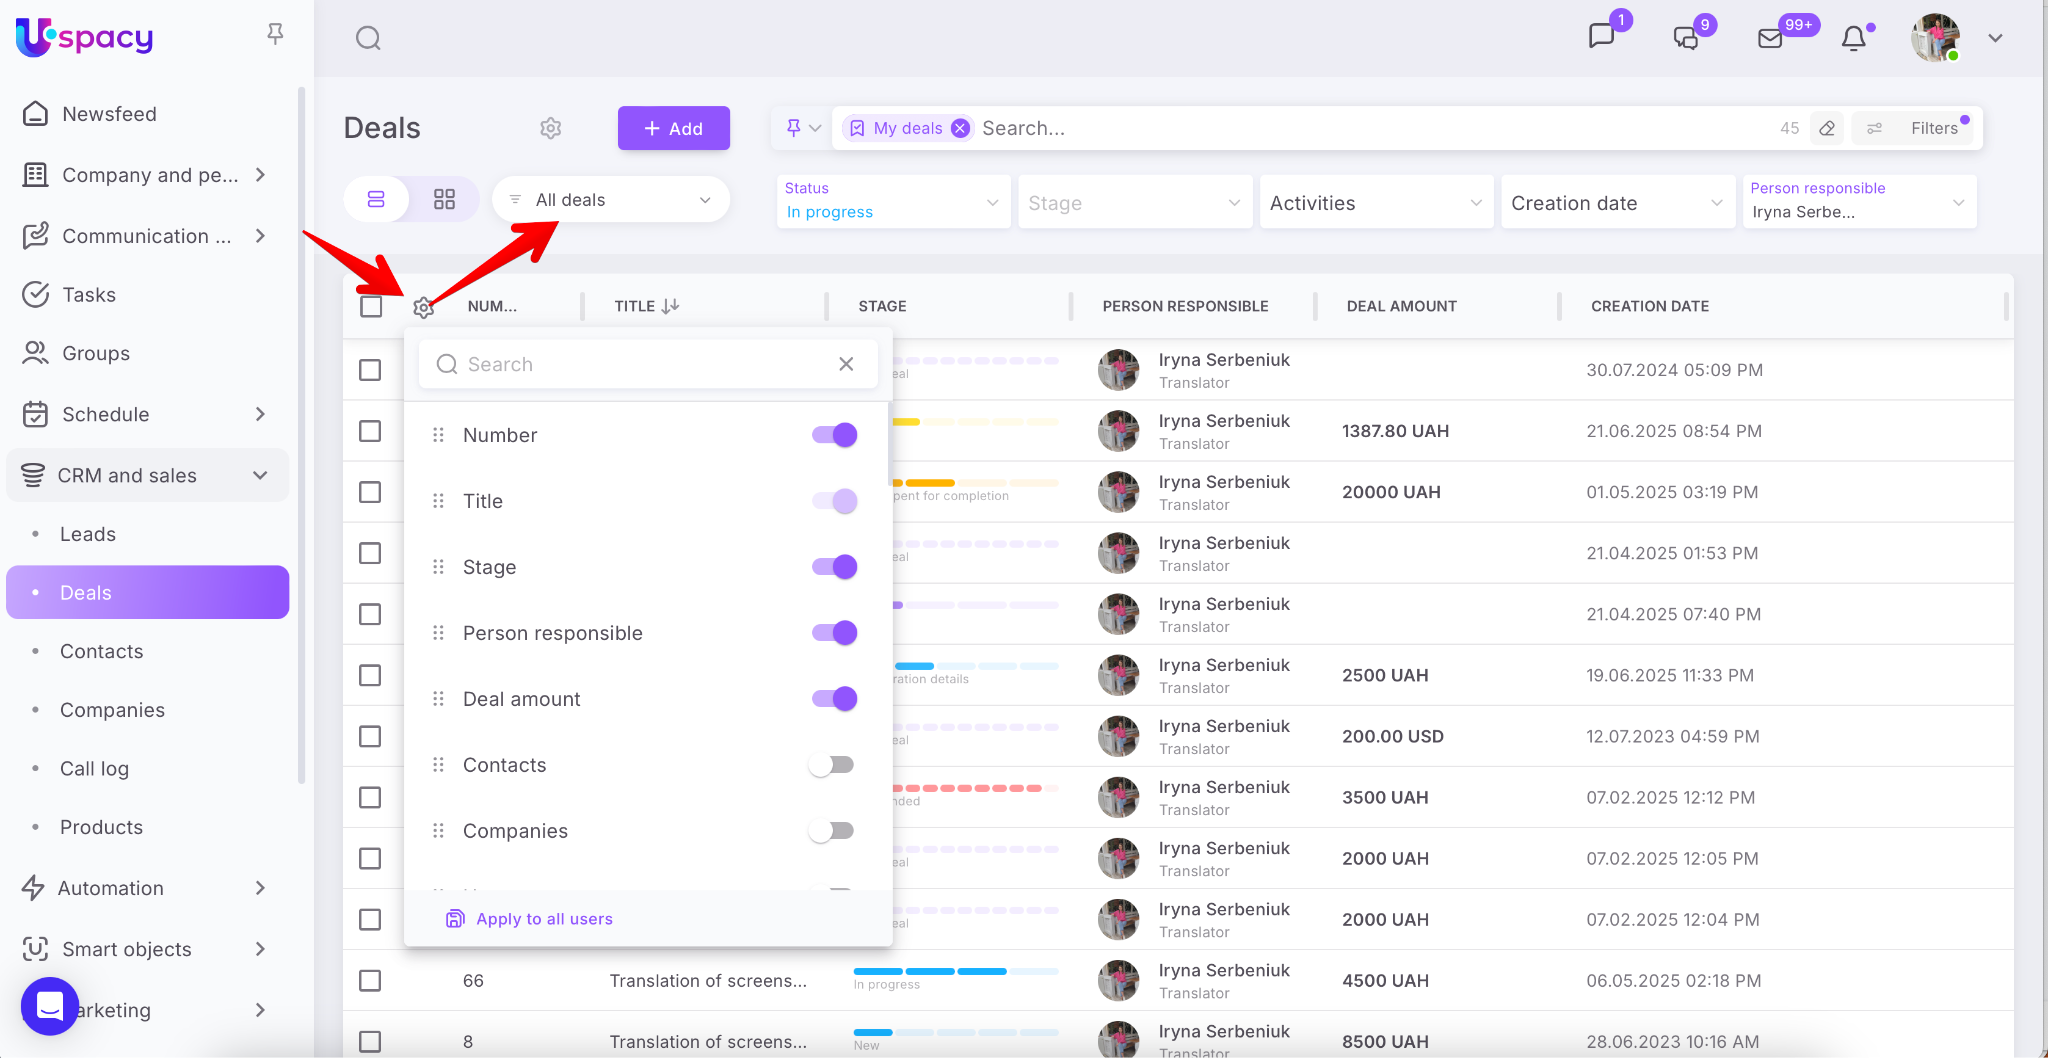The width and height of the screenshot is (2048, 1058).
Task: Open Deals settings gear next to title
Action: point(550,128)
